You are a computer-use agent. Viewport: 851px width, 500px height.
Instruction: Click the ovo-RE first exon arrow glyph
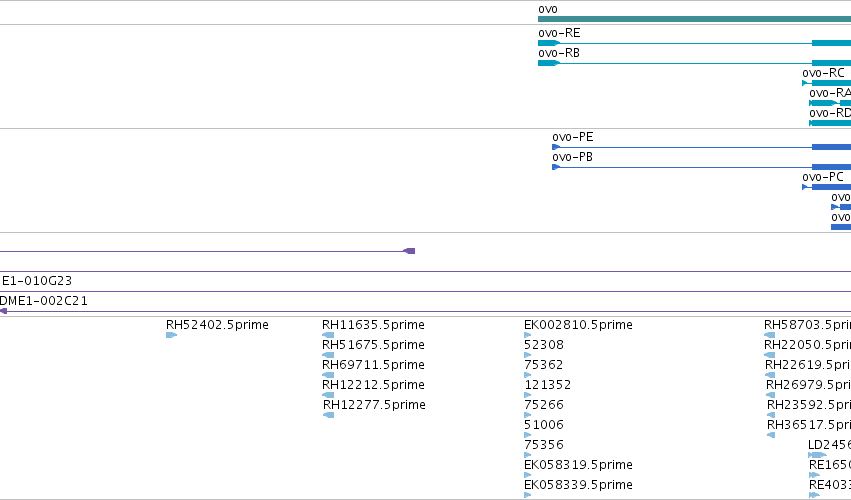549,43
